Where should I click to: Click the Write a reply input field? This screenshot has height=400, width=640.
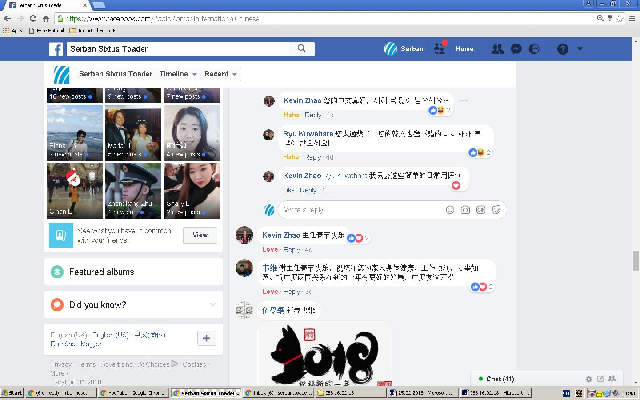[362, 210]
